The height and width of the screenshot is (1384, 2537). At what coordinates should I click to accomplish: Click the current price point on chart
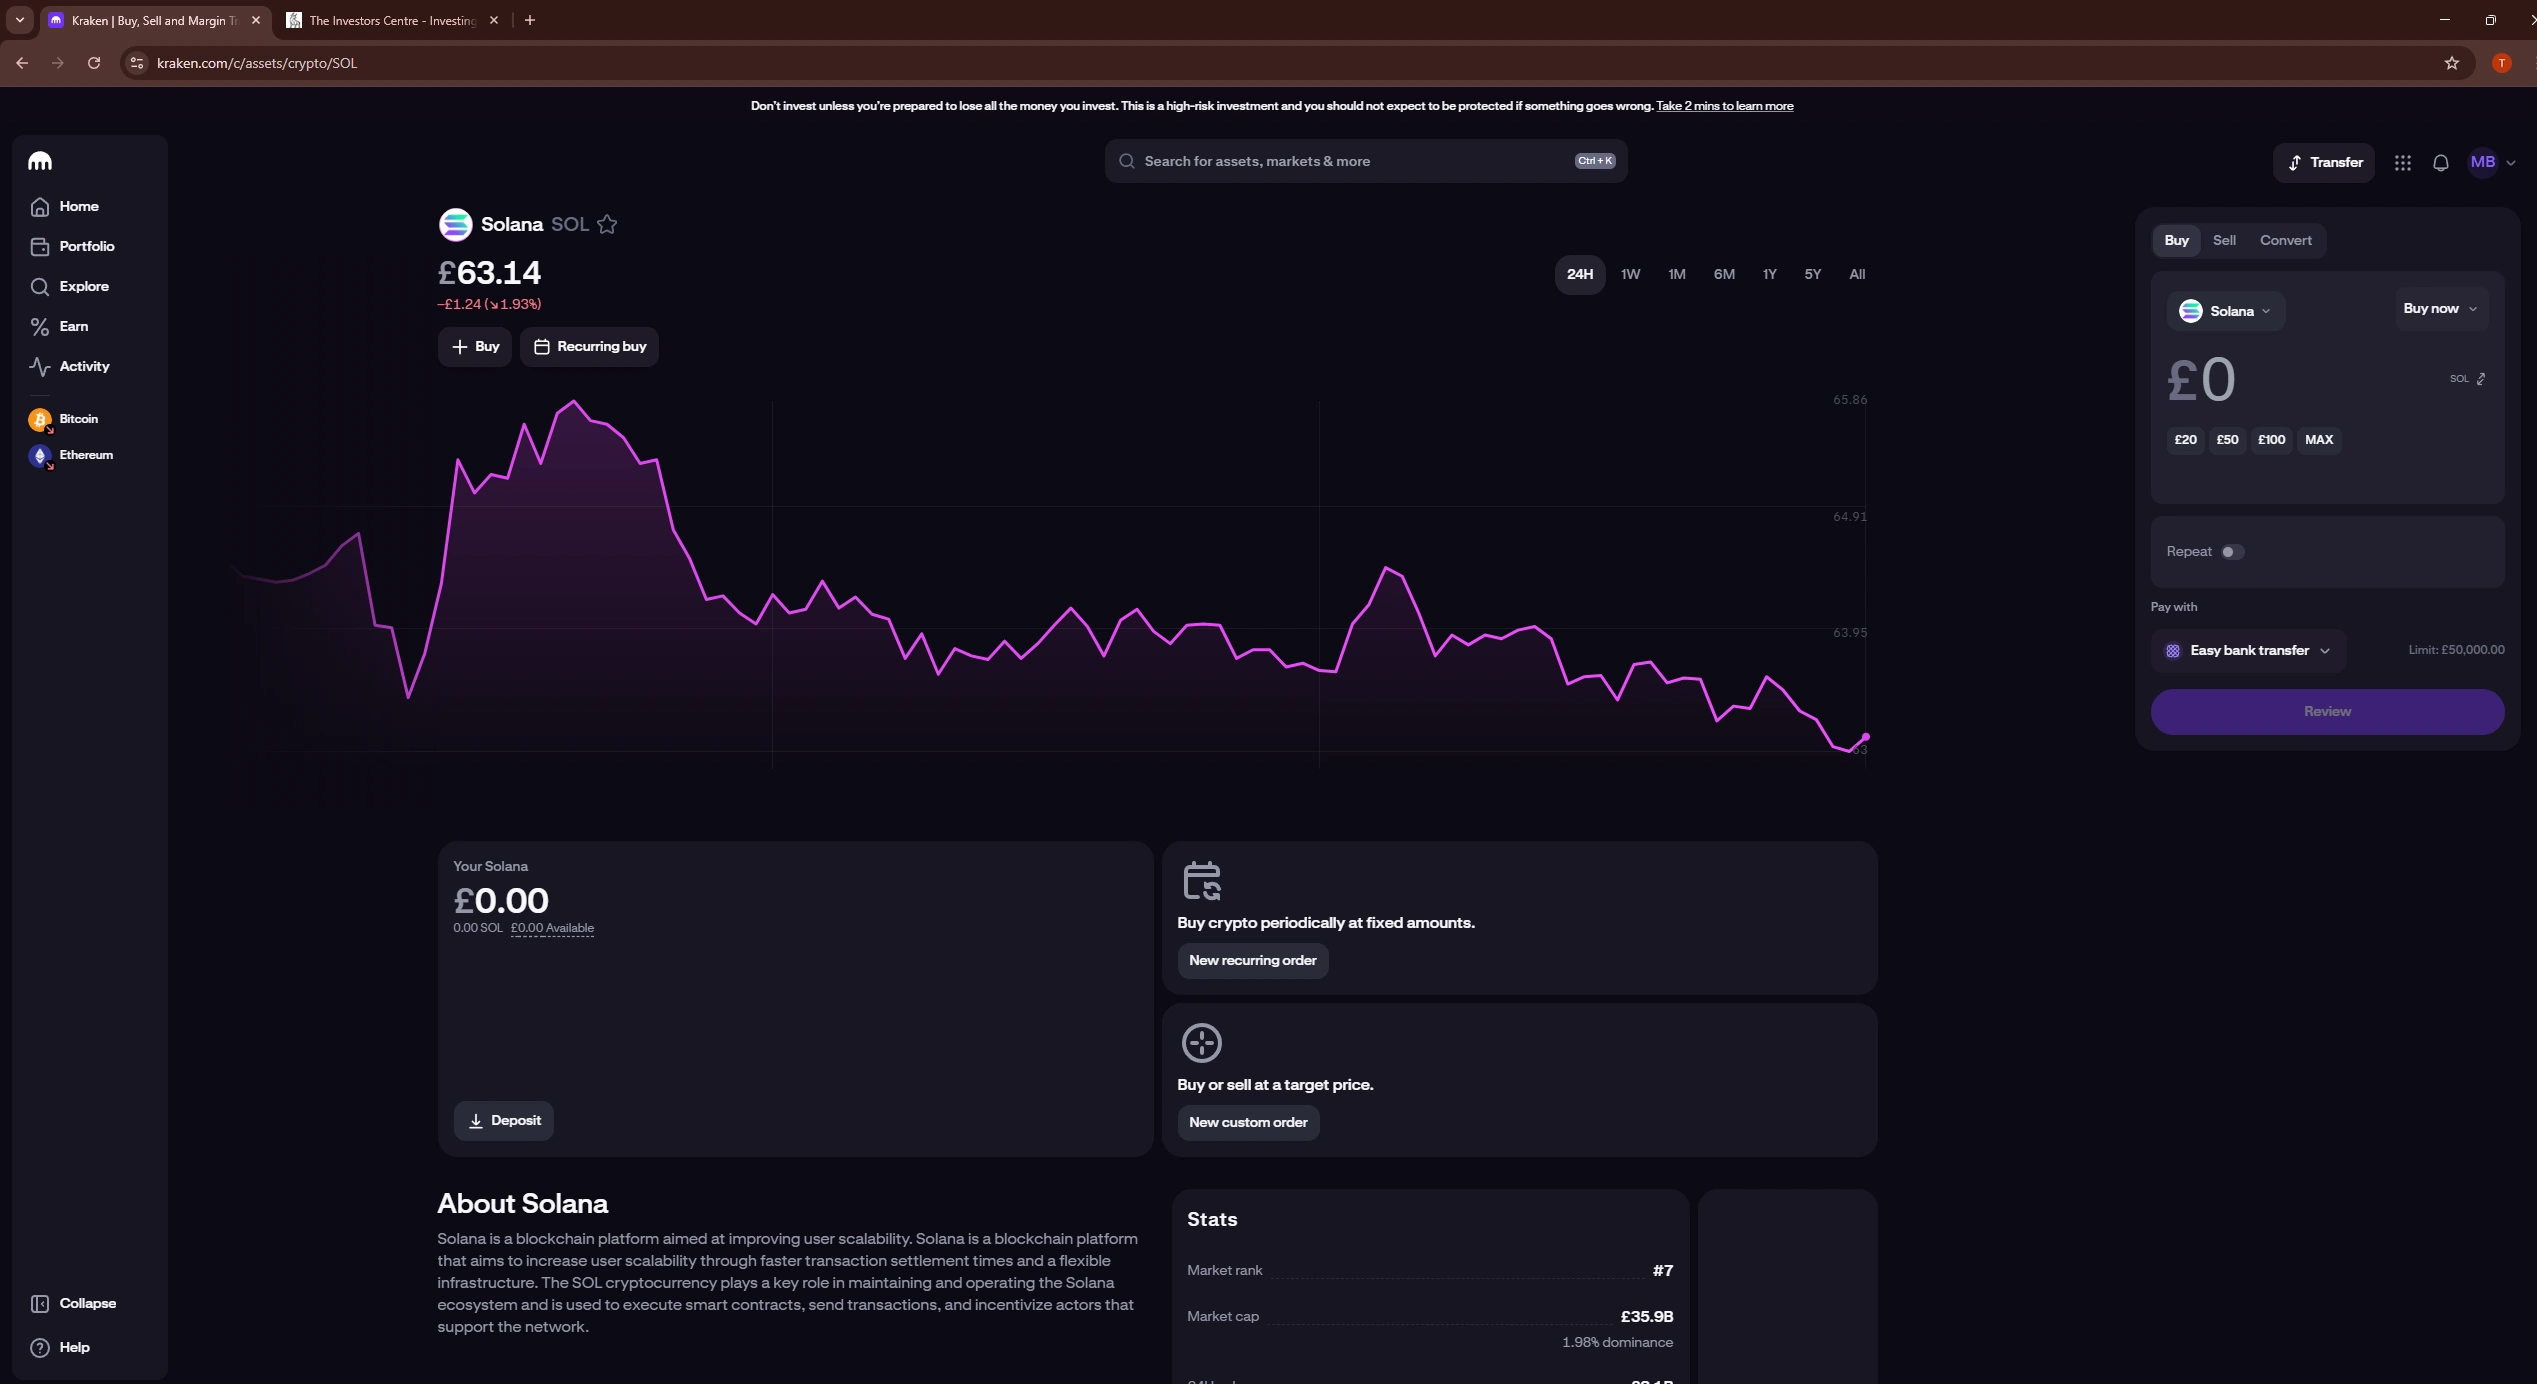[x=1865, y=737]
